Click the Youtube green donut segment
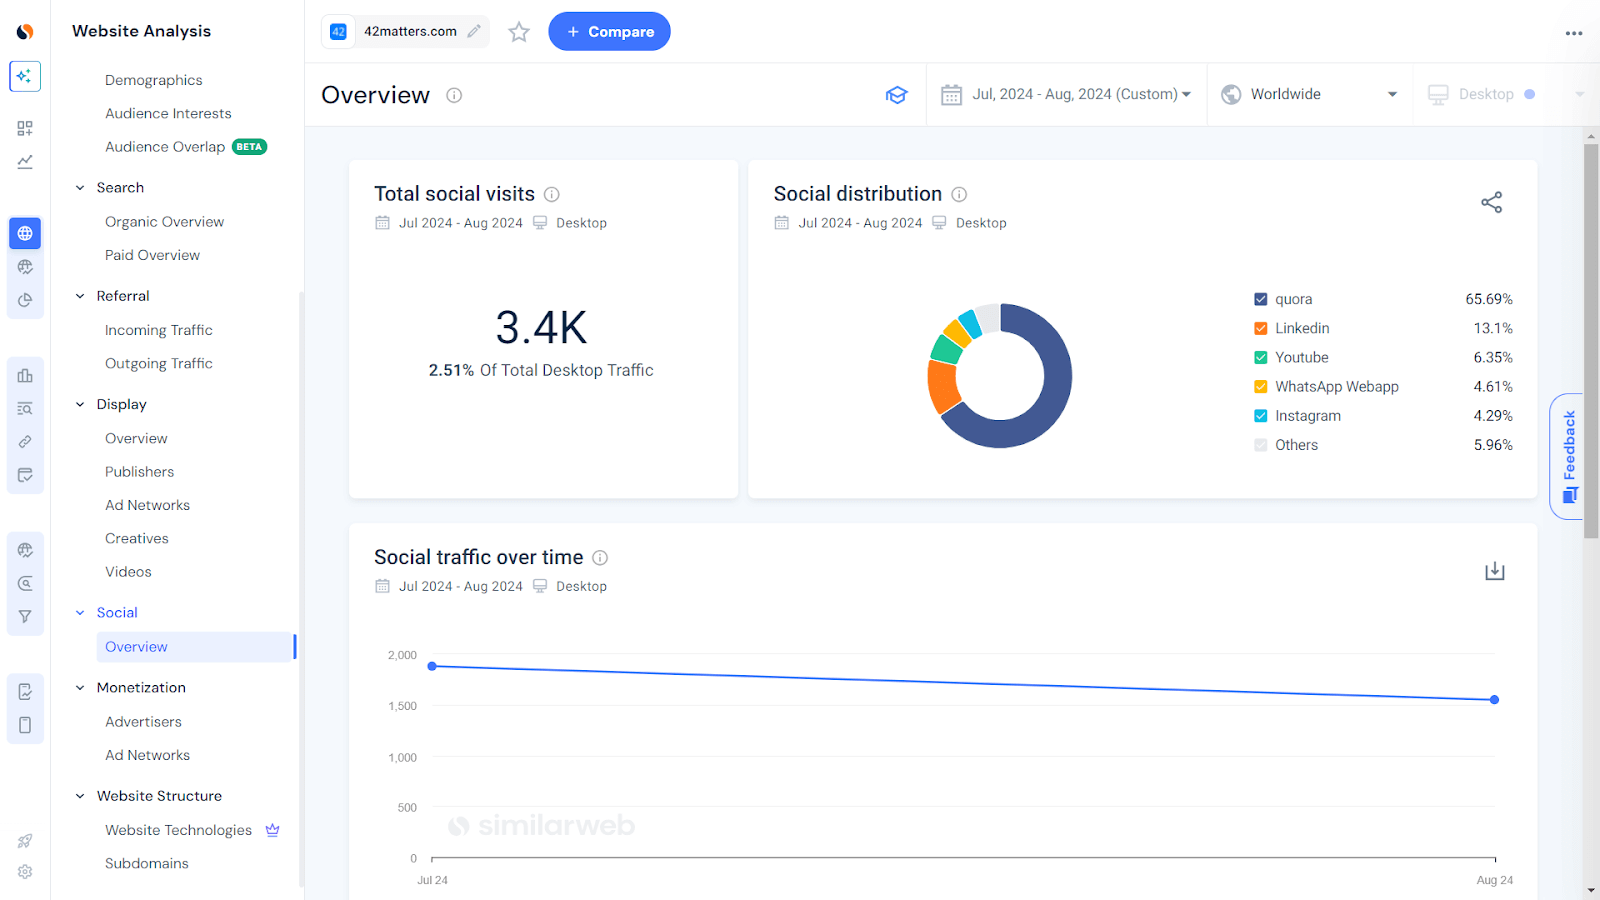Viewport: 1600px width, 900px height. click(x=946, y=349)
